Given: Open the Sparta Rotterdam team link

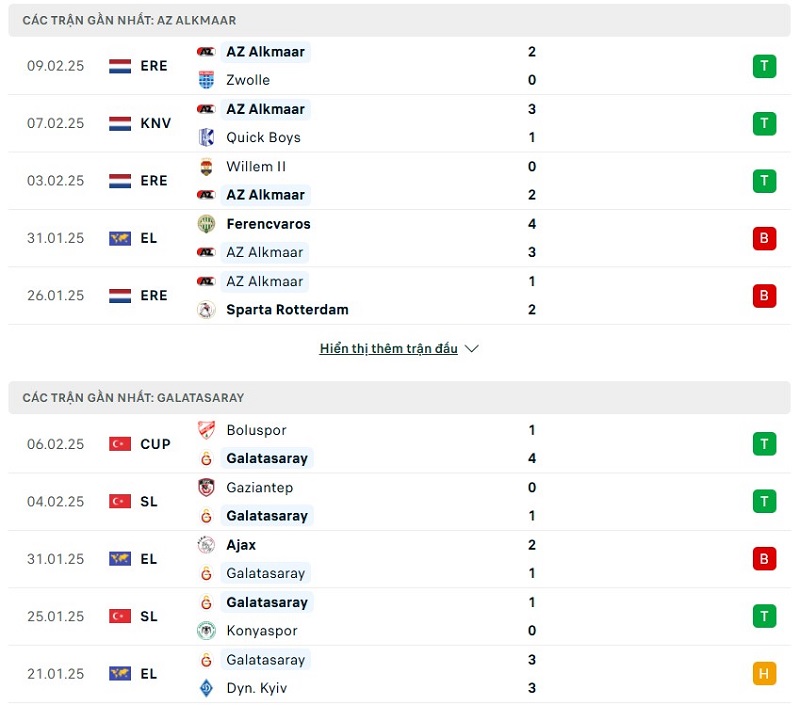Looking at the screenshot, I should click(x=287, y=310).
